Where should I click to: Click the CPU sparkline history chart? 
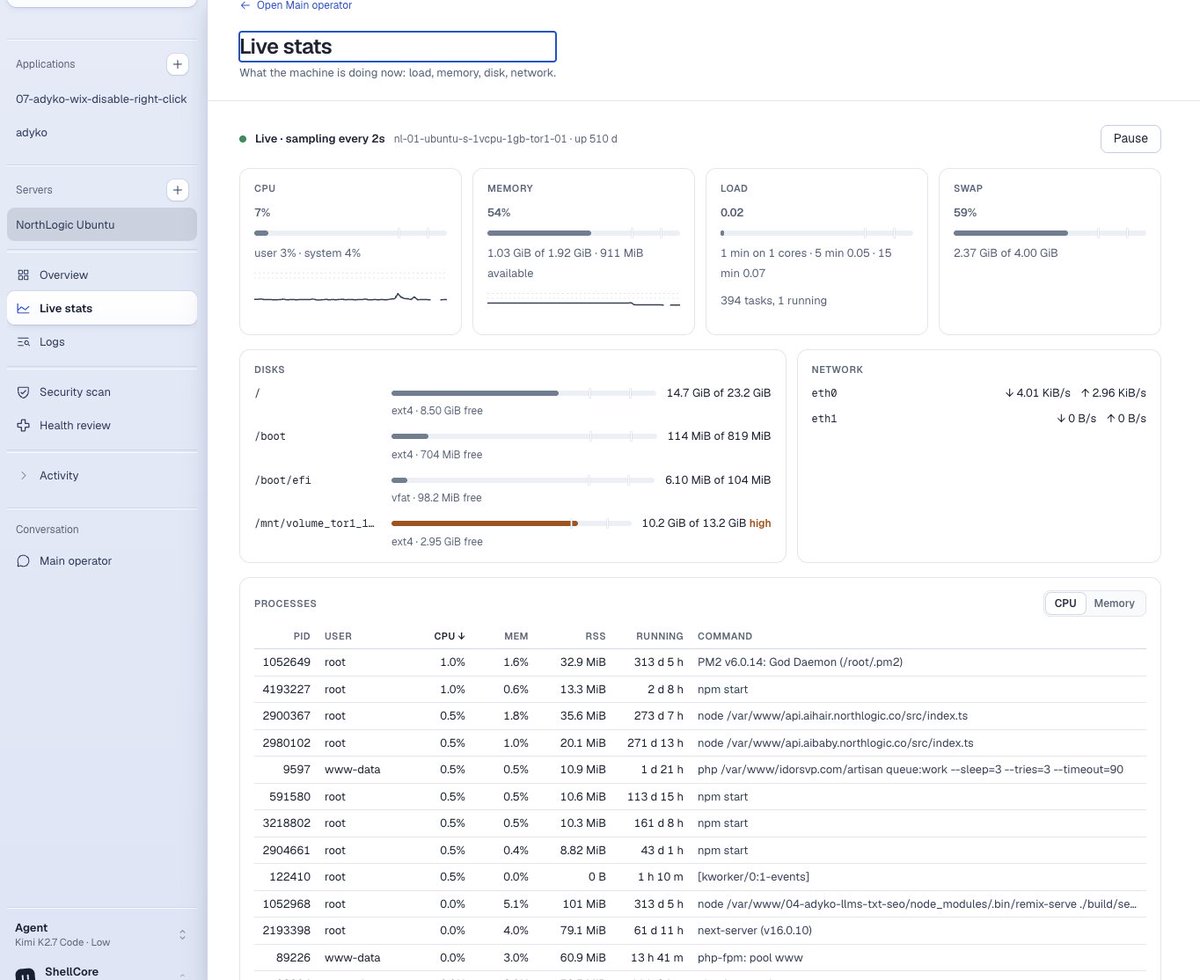[x=350, y=288]
